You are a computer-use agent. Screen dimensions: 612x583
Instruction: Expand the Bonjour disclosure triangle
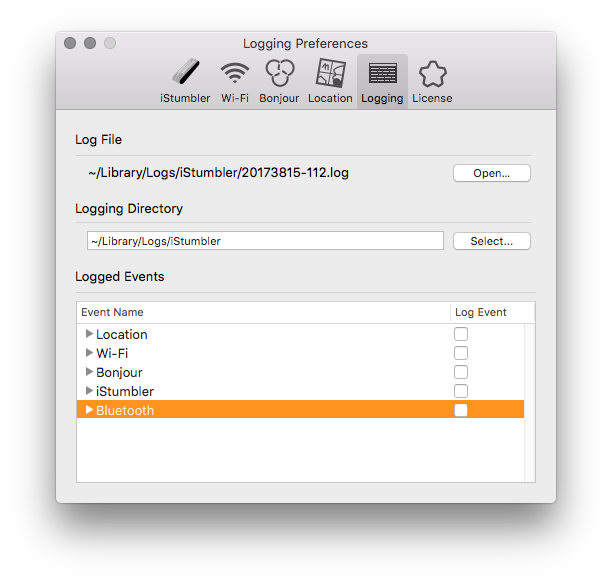point(89,371)
